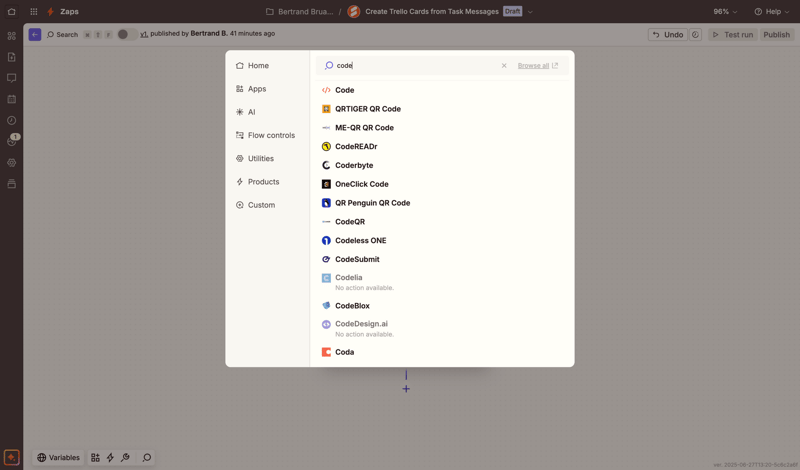Choose QR Penguin QR Code result

tap(442, 203)
